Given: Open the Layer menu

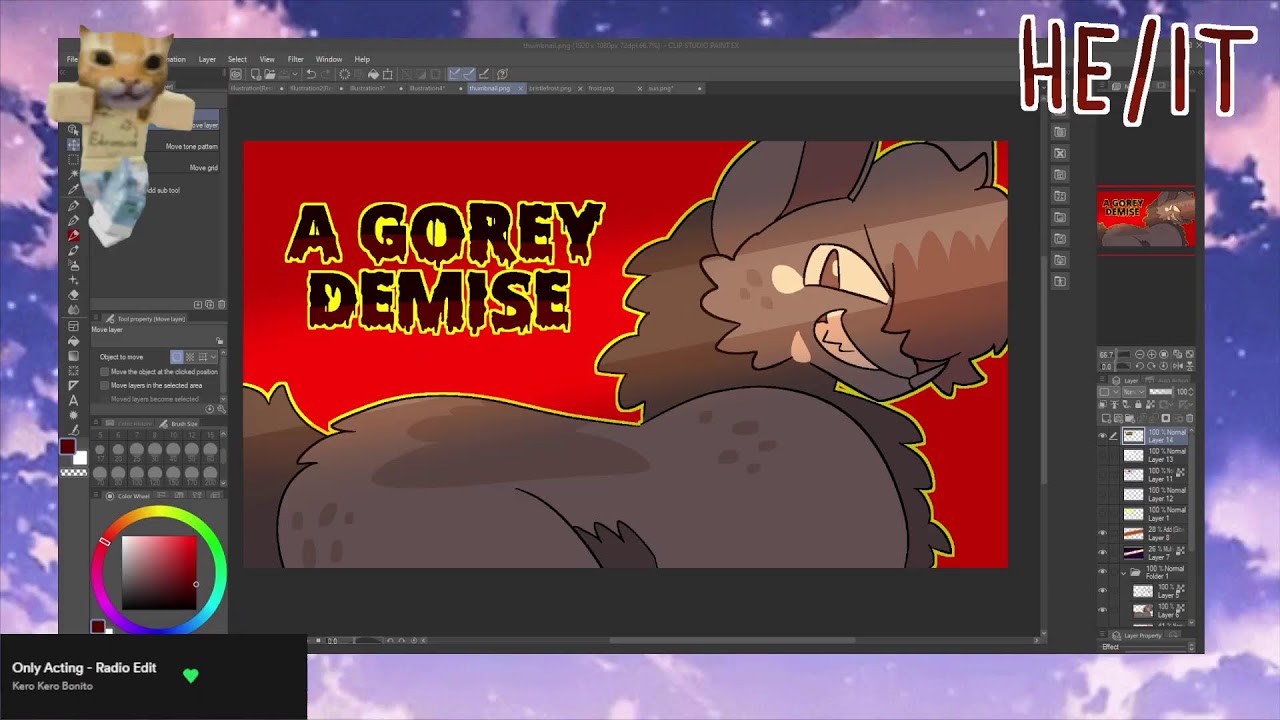Looking at the screenshot, I should click(207, 59).
